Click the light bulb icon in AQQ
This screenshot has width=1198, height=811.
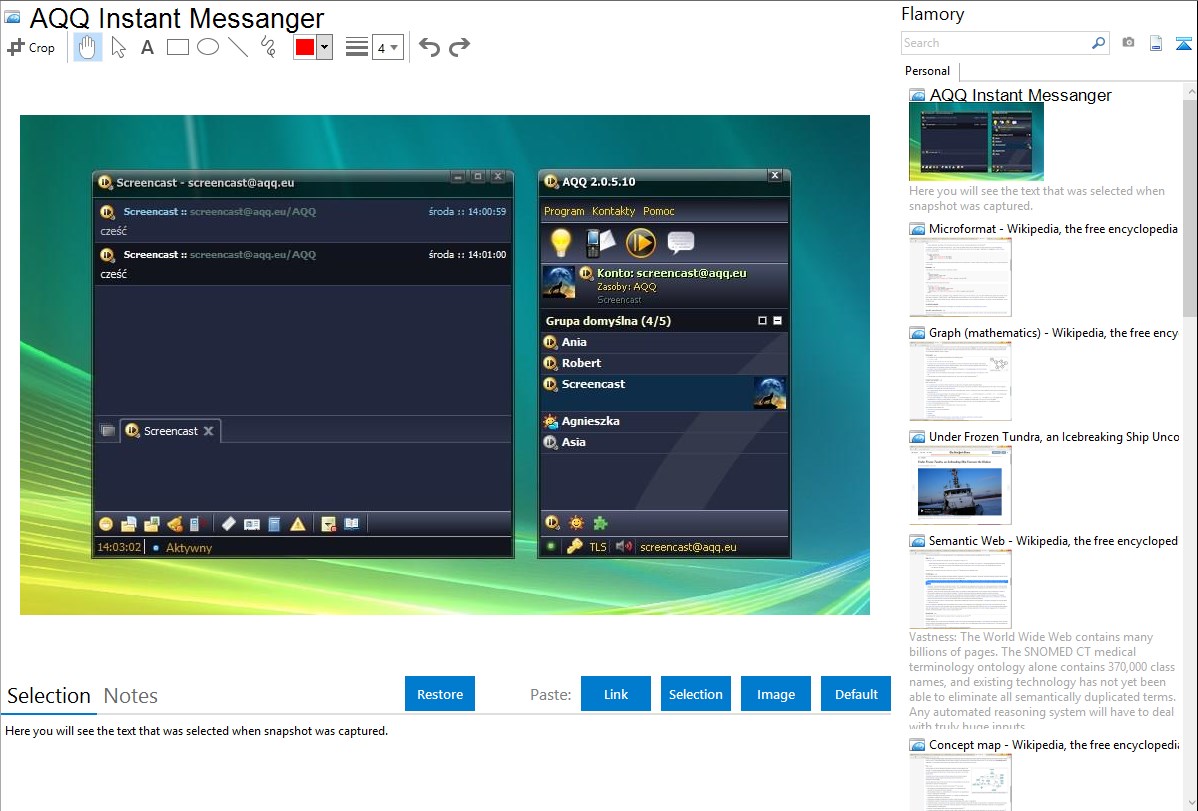click(x=561, y=243)
